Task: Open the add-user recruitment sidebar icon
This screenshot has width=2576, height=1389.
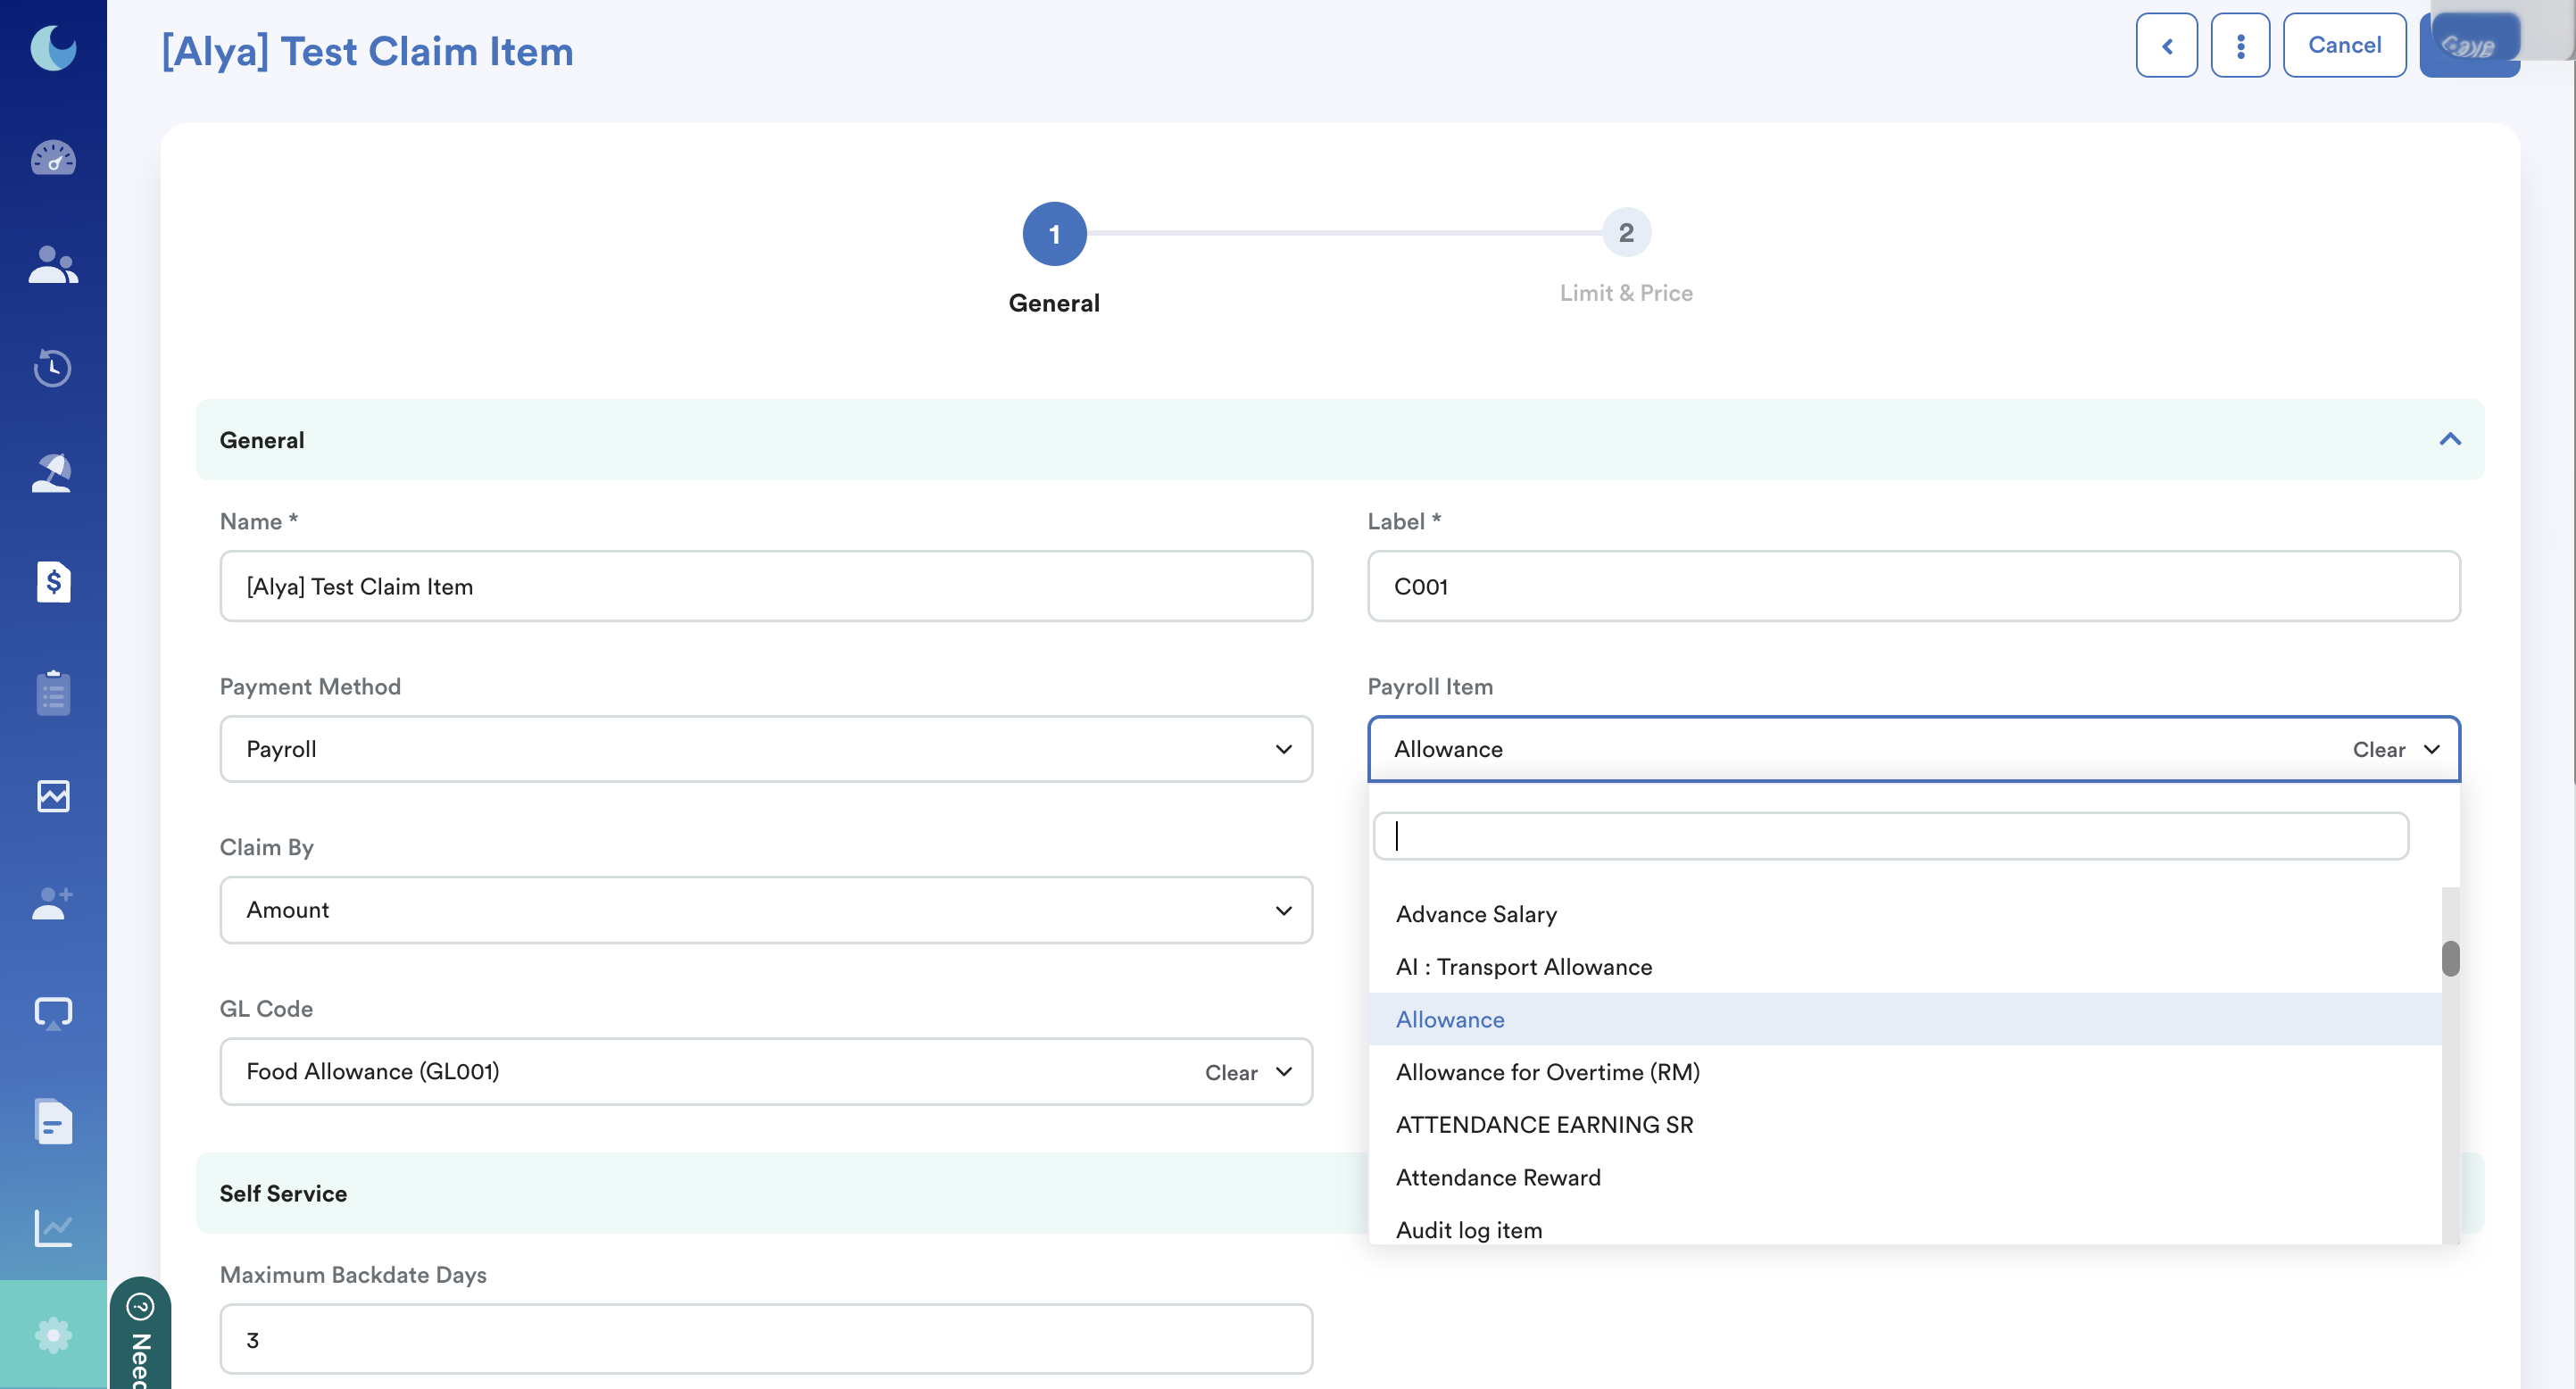Action: (x=53, y=903)
